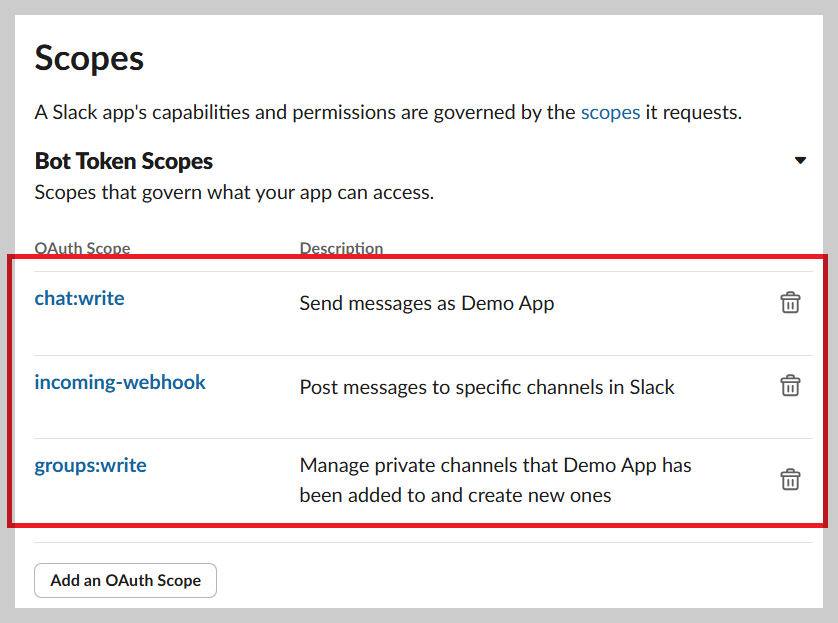Click the incoming-webhook scope name

tap(120, 382)
